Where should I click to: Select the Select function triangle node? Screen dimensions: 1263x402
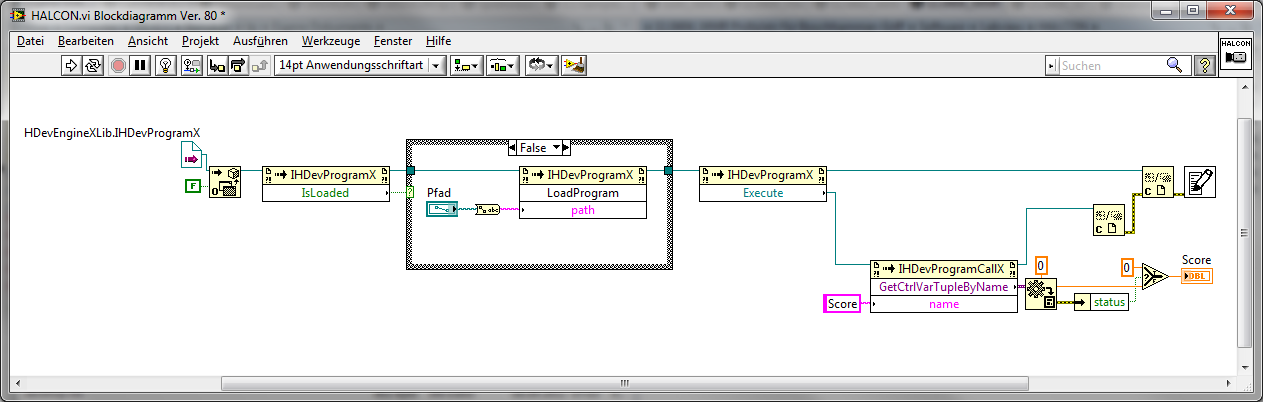click(x=1155, y=277)
